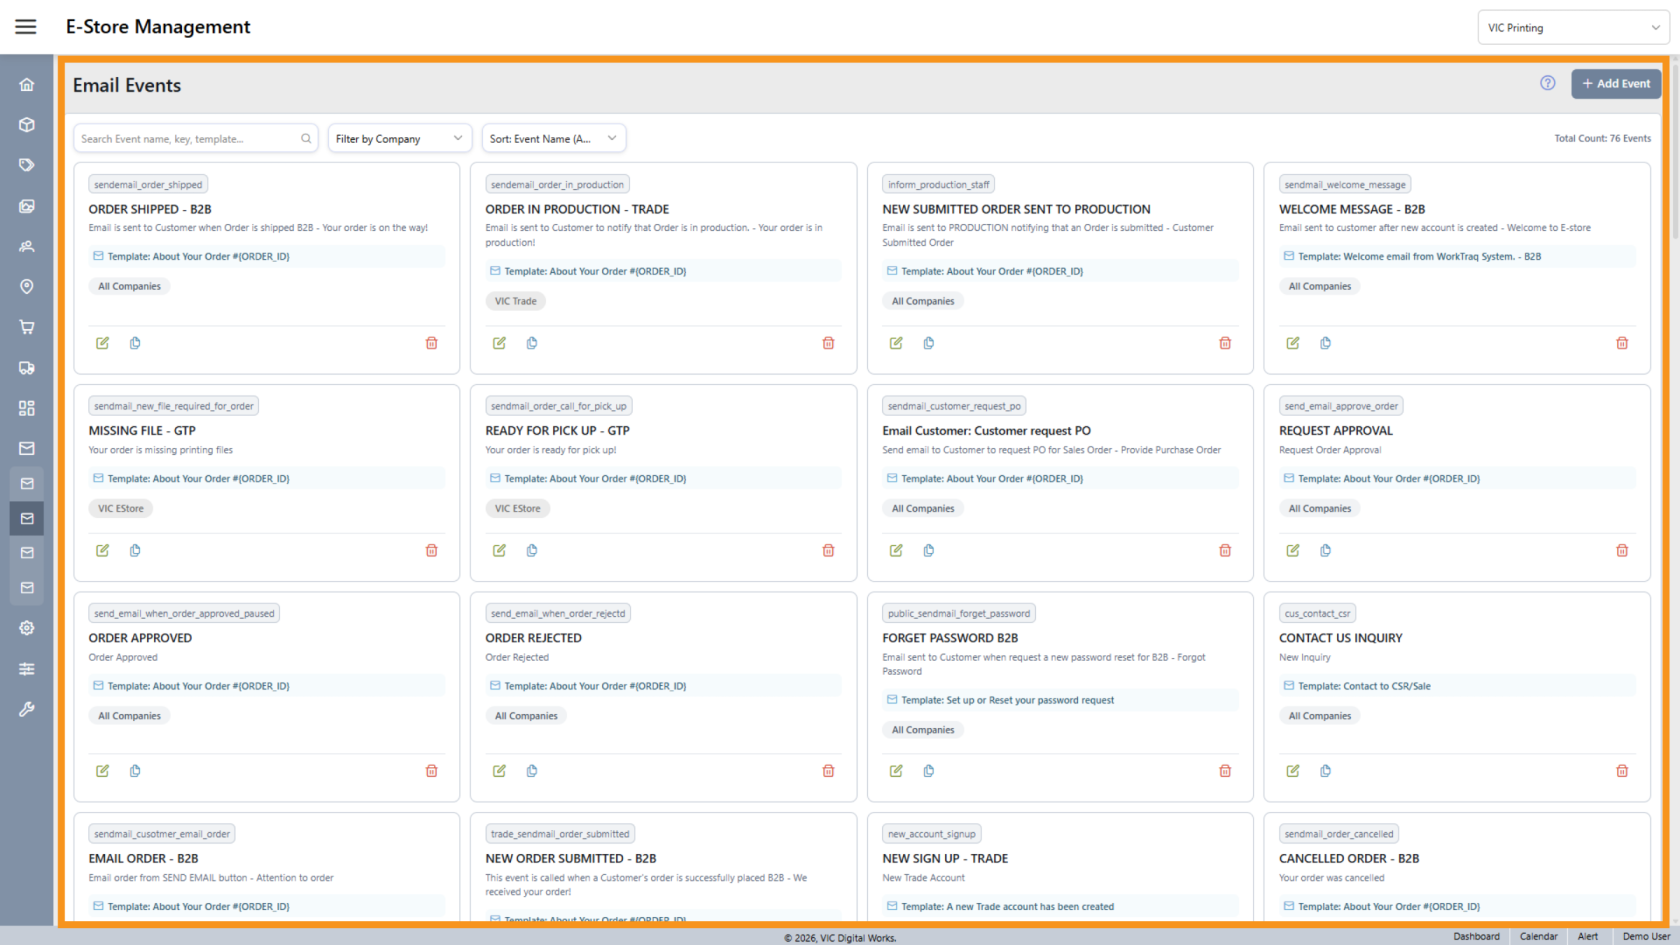Image resolution: width=1680 pixels, height=945 pixels.
Task: Open the location pin icon in sidebar
Action: coord(27,287)
